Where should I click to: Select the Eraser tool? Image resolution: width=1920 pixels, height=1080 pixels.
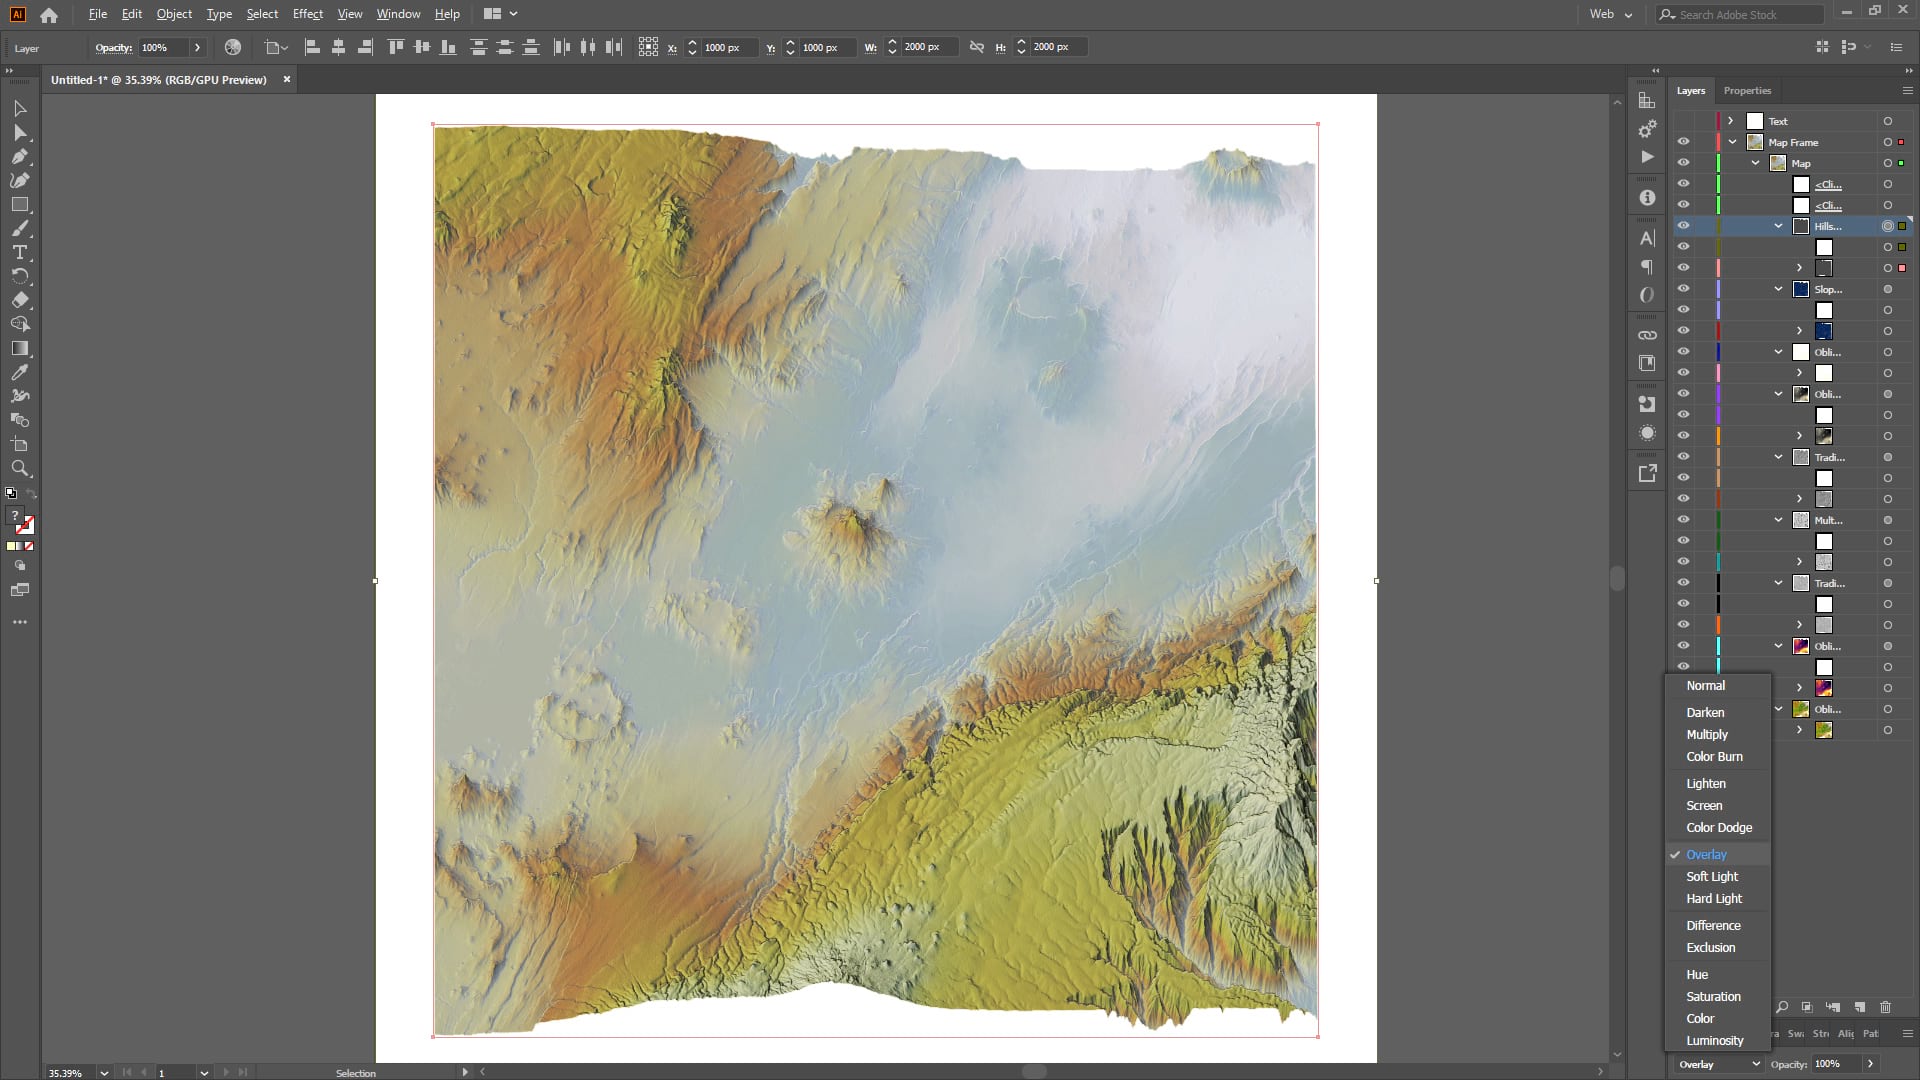coord(19,300)
